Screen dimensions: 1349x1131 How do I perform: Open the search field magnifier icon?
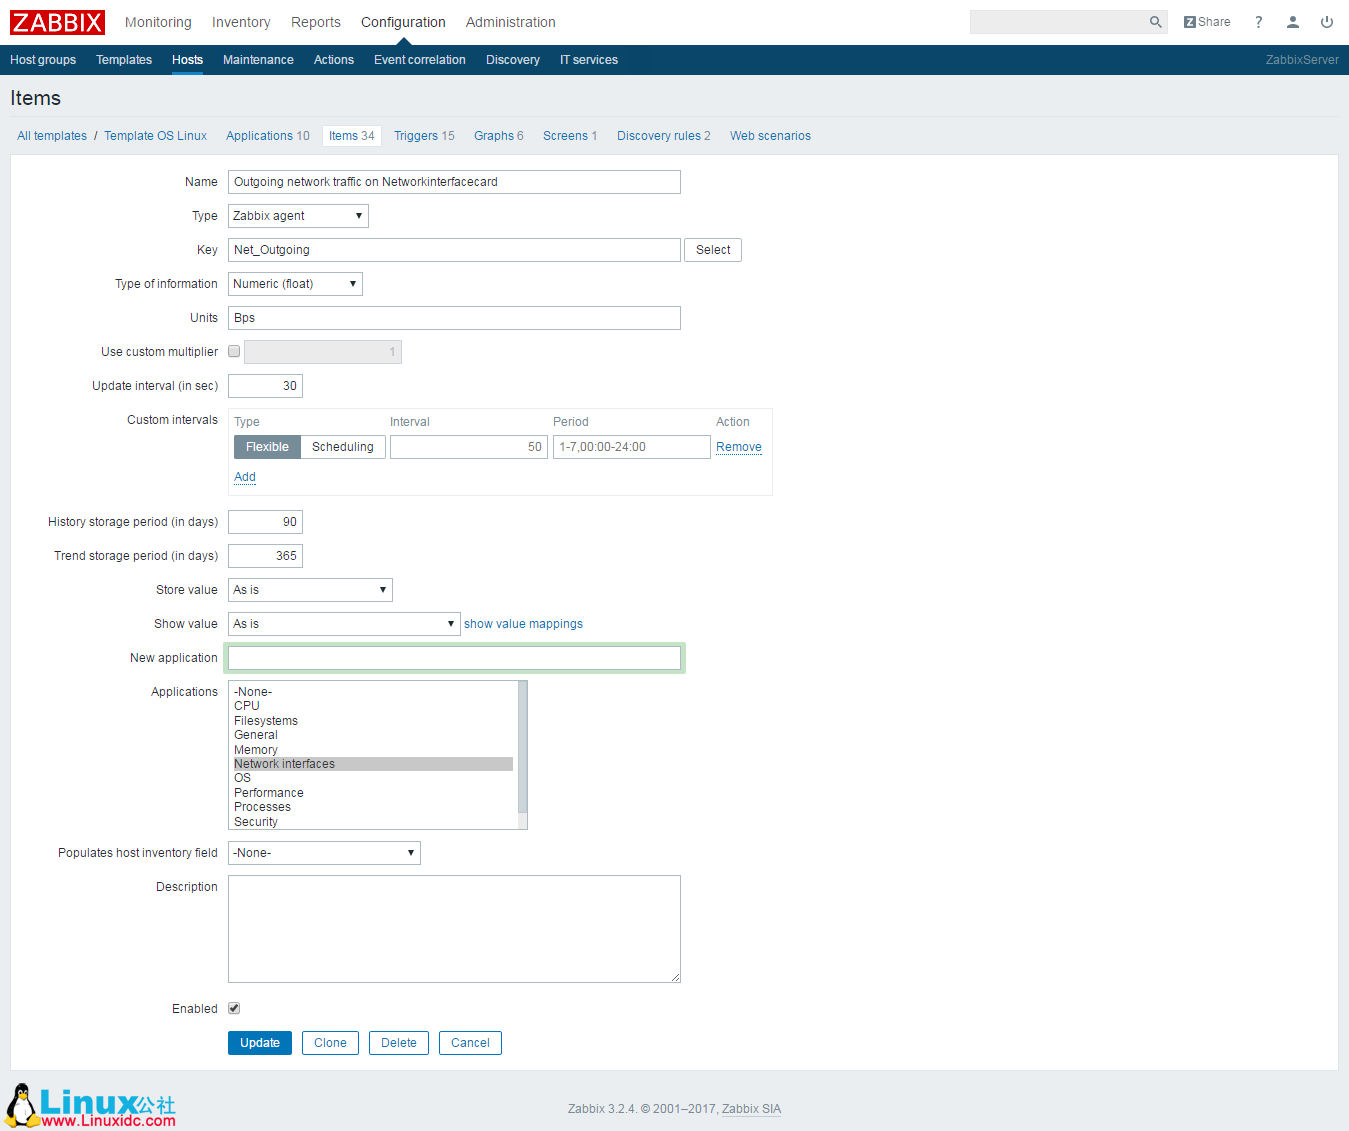[x=1155, y=21]
